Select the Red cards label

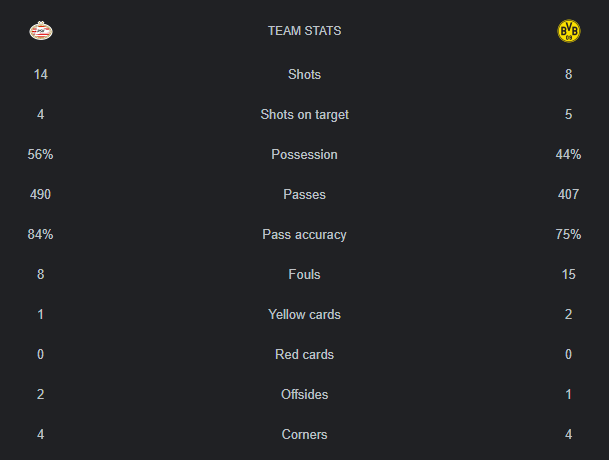click(x=304, y=354)
